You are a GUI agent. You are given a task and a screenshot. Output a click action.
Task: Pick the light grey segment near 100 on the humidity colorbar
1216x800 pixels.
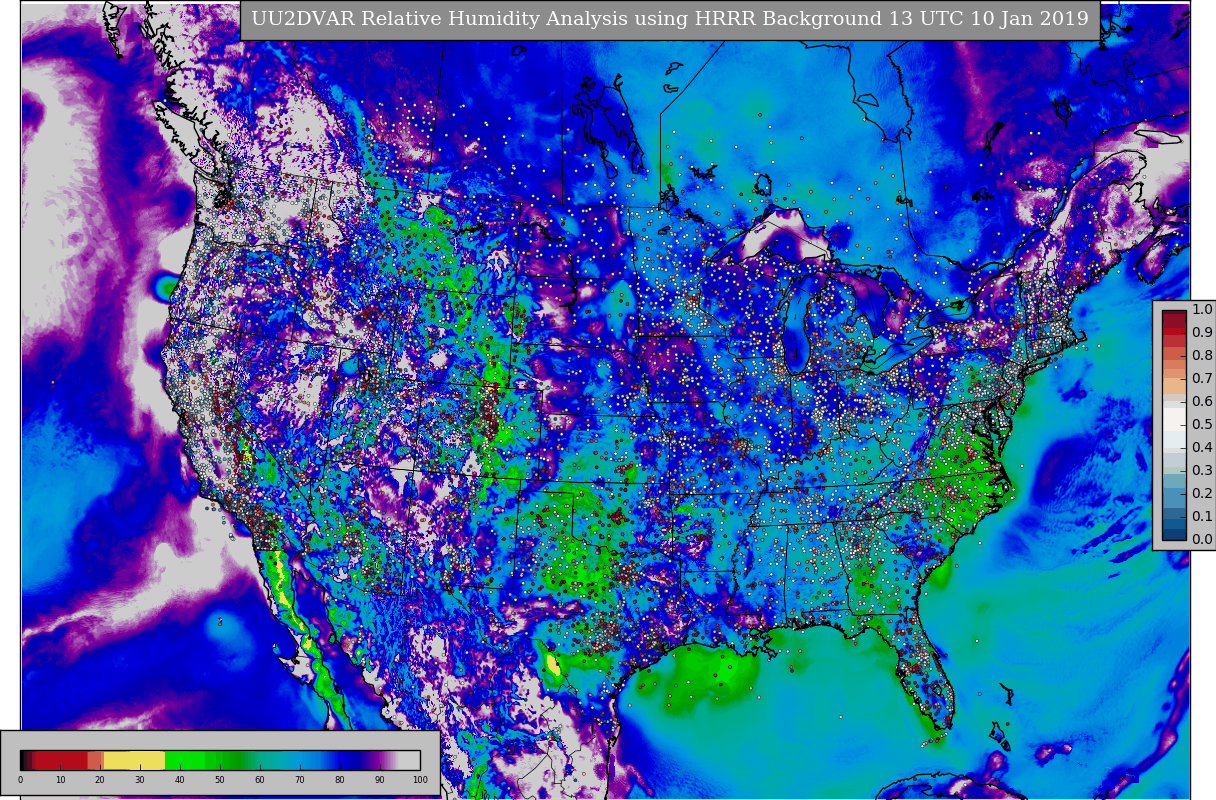tap(409, 760)
